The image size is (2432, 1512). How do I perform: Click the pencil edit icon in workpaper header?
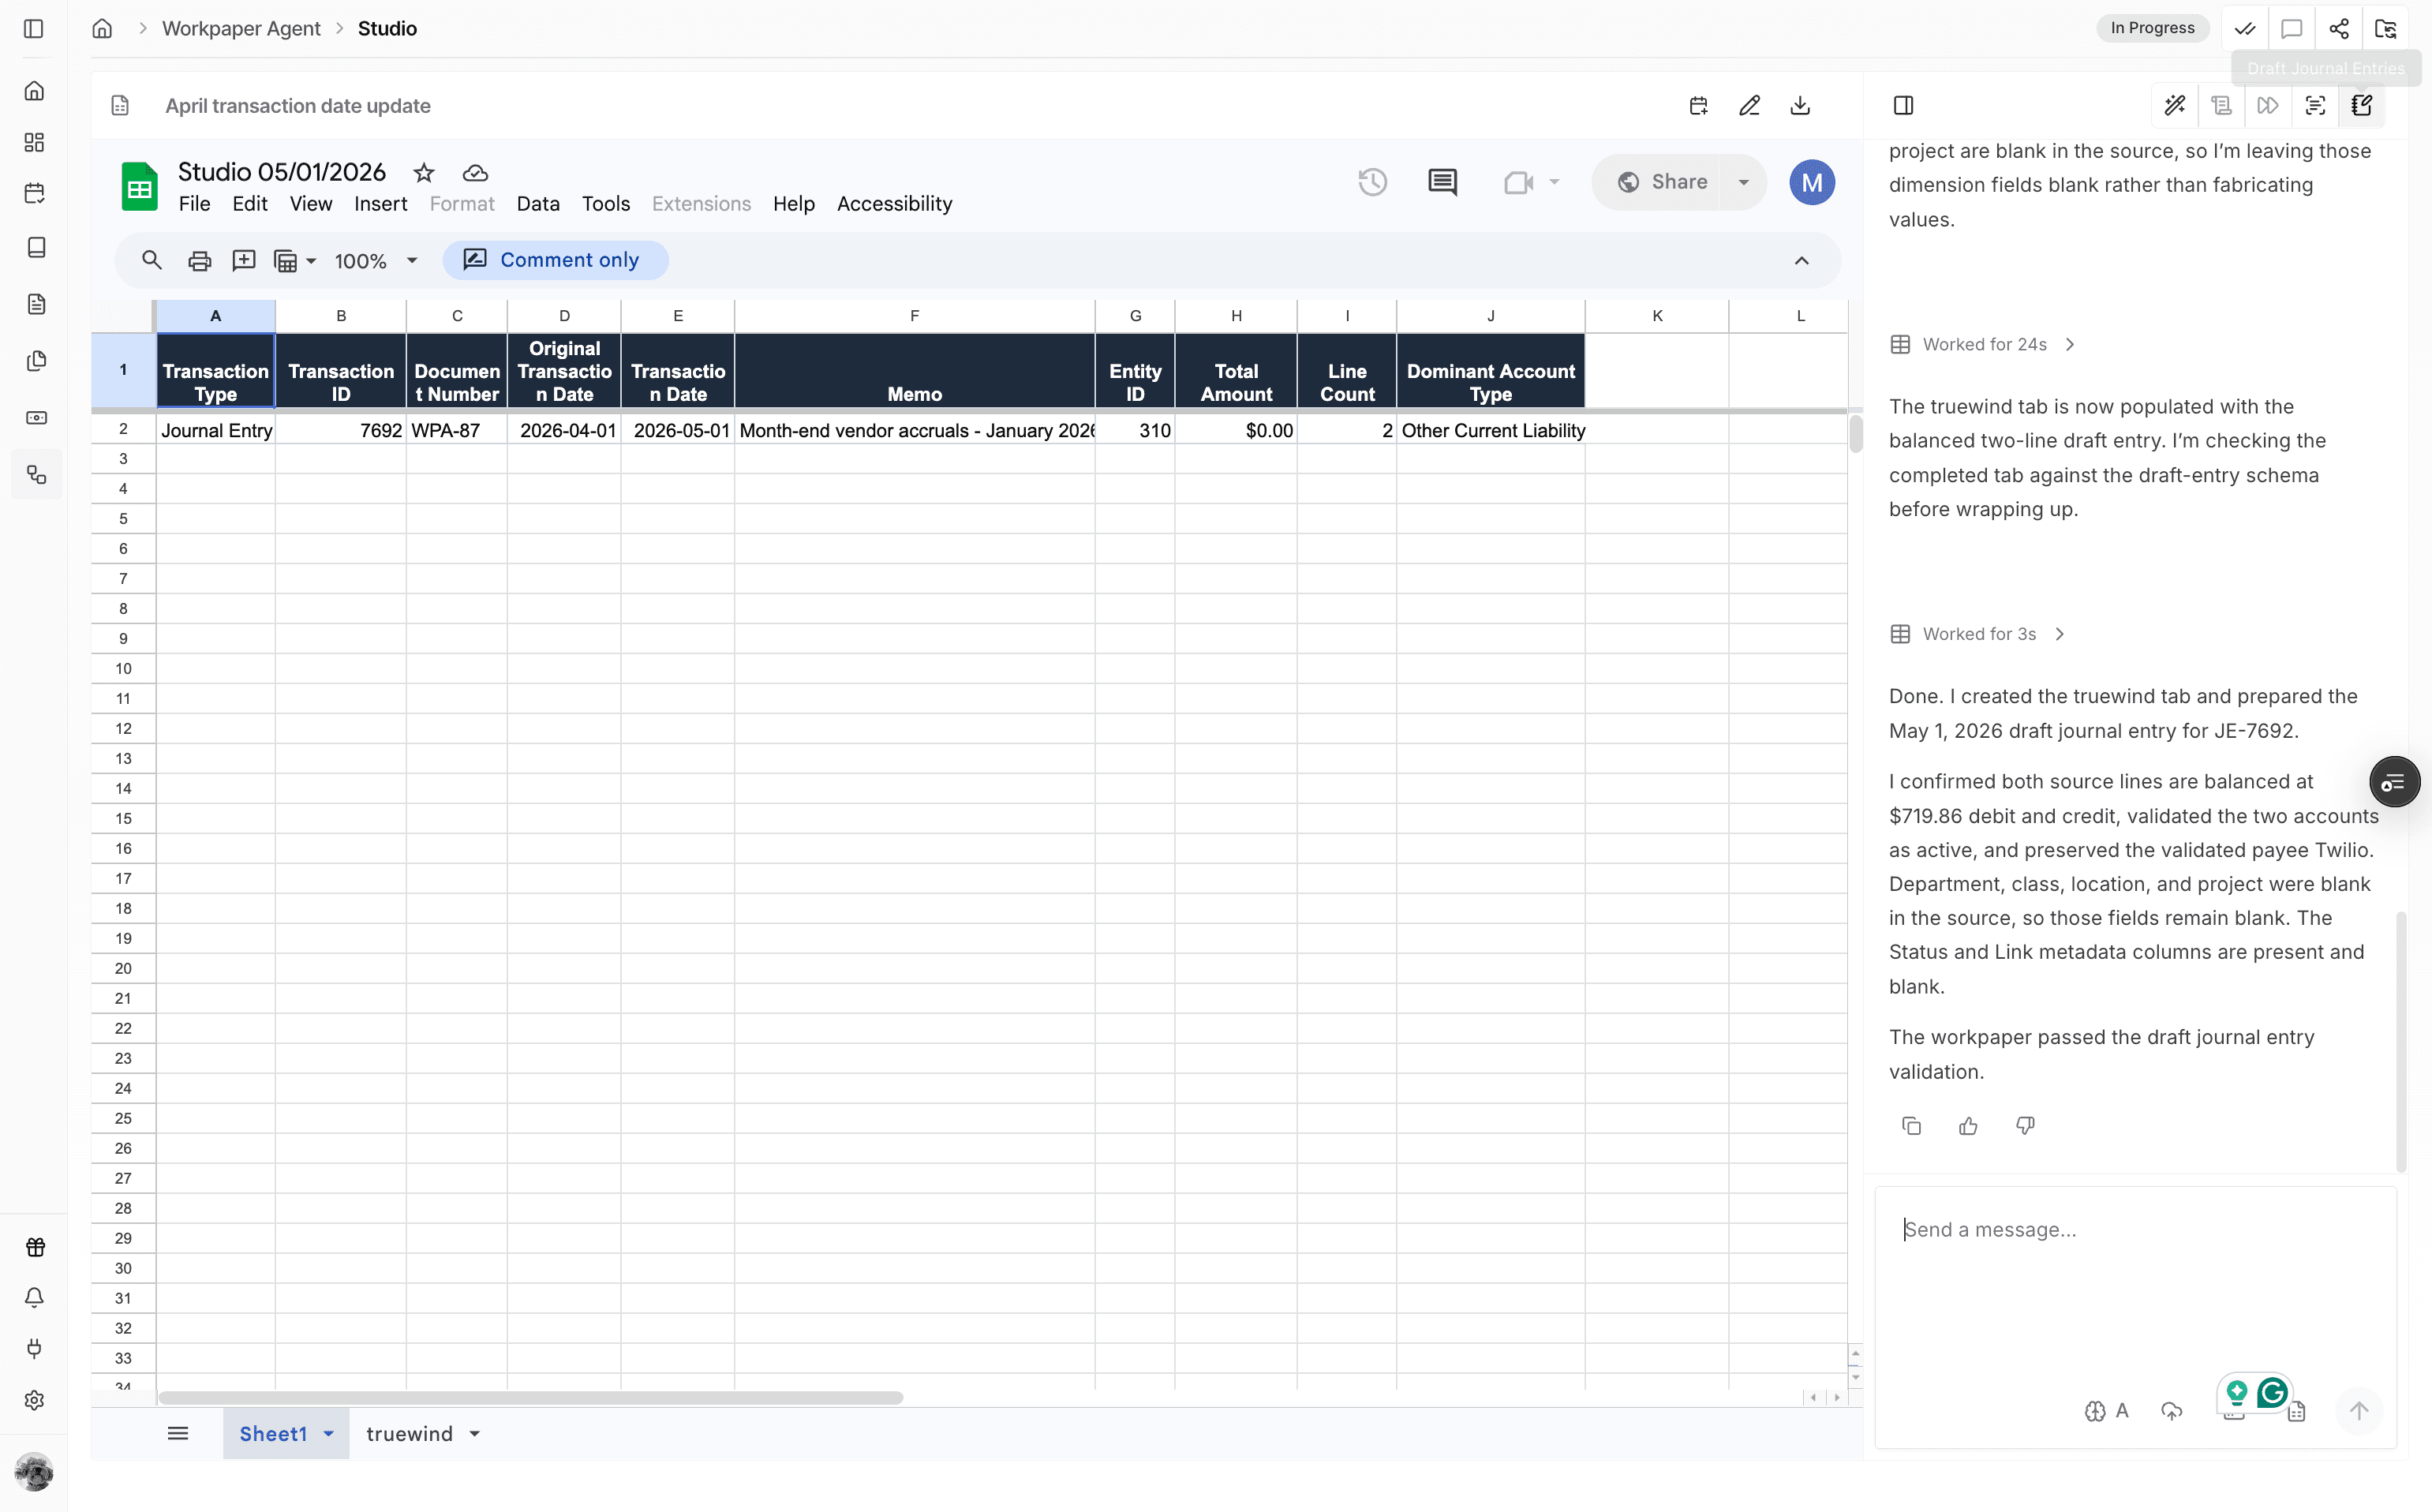pos(1749,106)
